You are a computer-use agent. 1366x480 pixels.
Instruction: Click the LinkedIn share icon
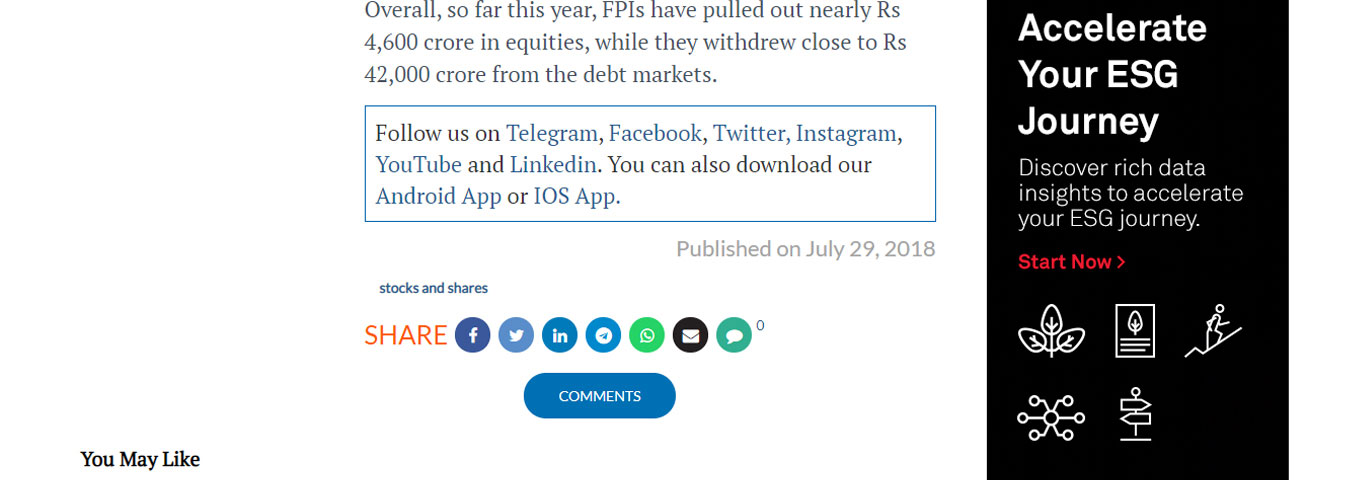point(560,335)
